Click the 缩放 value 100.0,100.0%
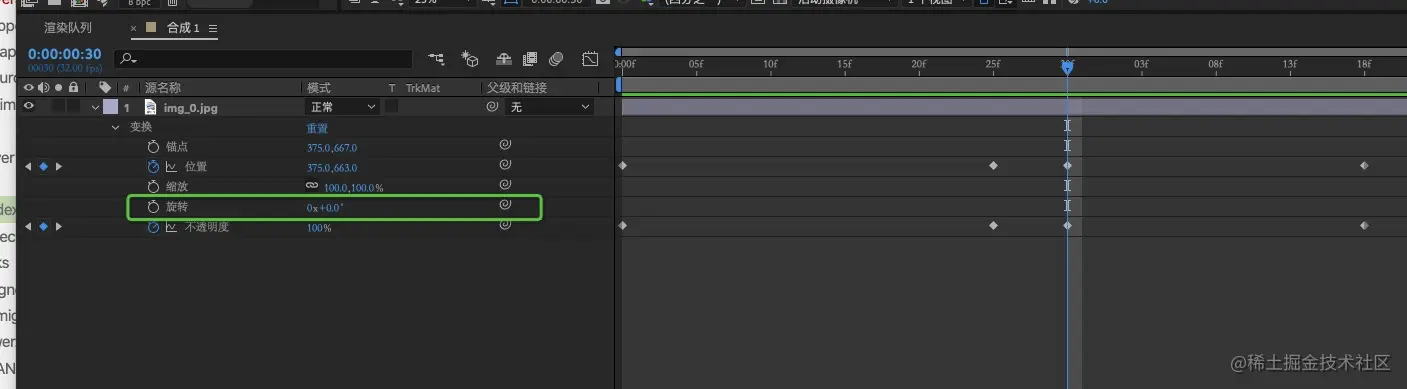Screen dimensions: 1407x389 click(x=353, y=188)
